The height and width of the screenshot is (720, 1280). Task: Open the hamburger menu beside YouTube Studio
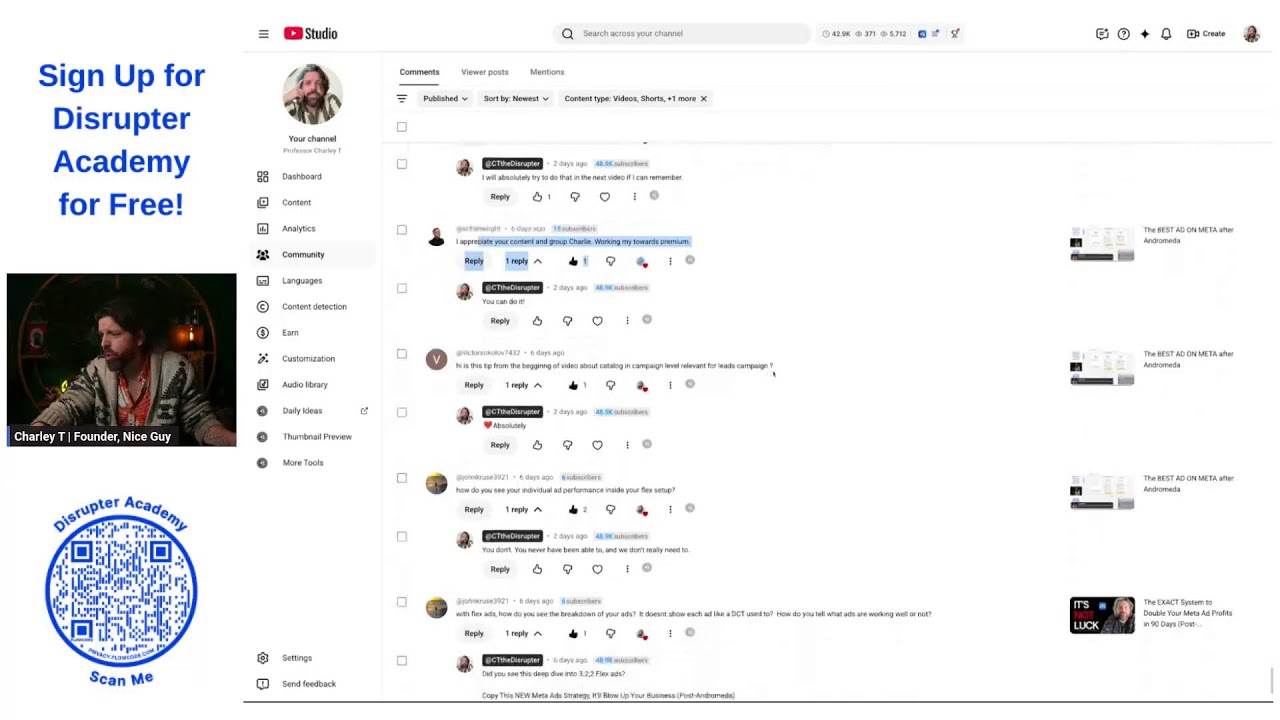coord(263,34)
